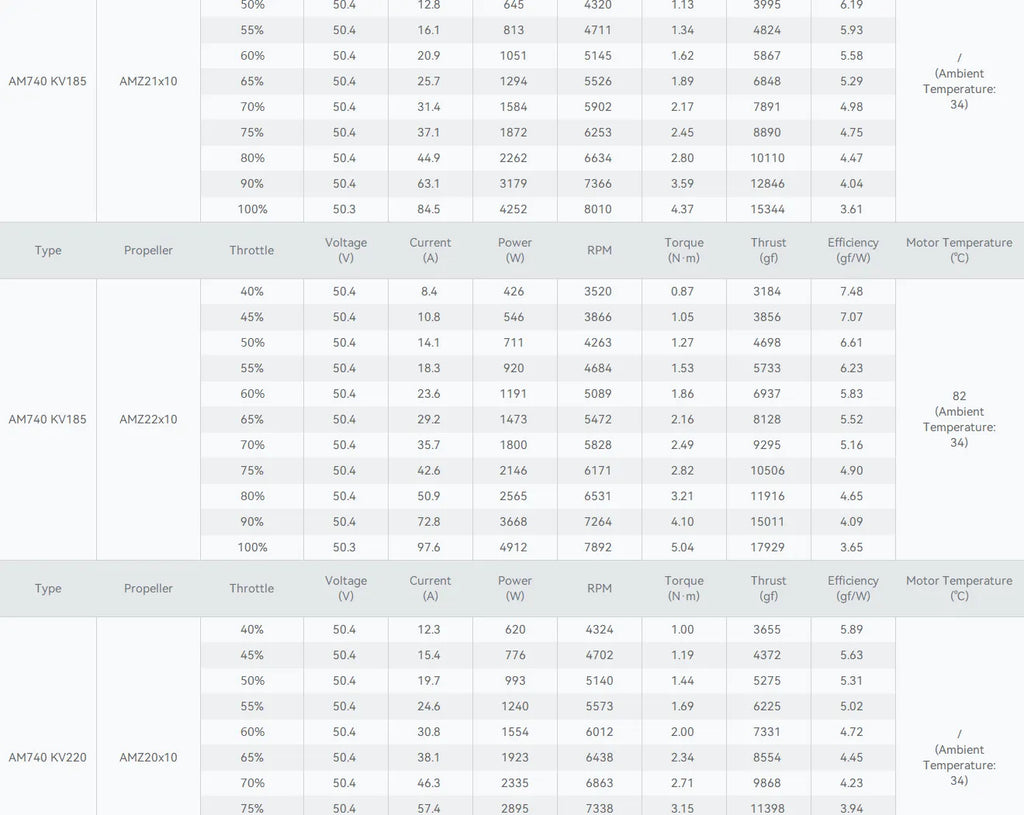1024x815 pixels.
Task: Select RPM value 4324 in KV220 table
Action: [600, 630]
